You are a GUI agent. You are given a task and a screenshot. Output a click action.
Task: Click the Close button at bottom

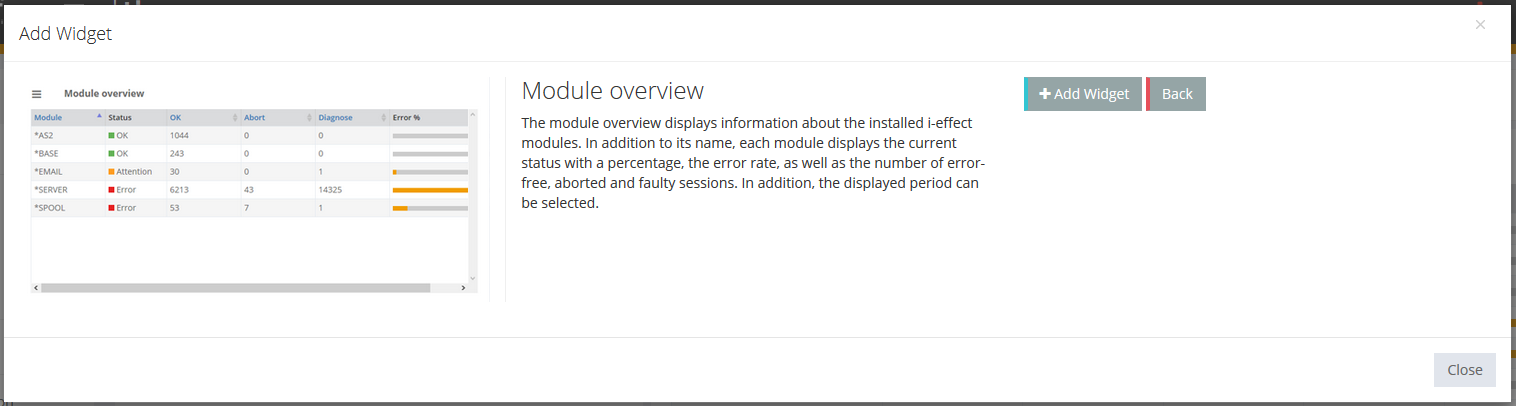click(x=1464, y=370)
